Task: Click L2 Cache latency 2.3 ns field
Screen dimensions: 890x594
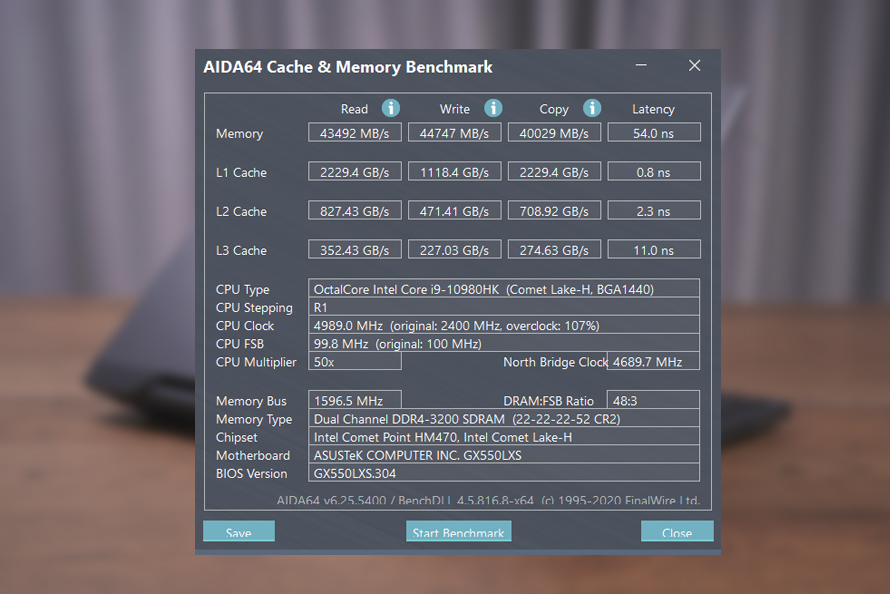Action: [654, 210]
